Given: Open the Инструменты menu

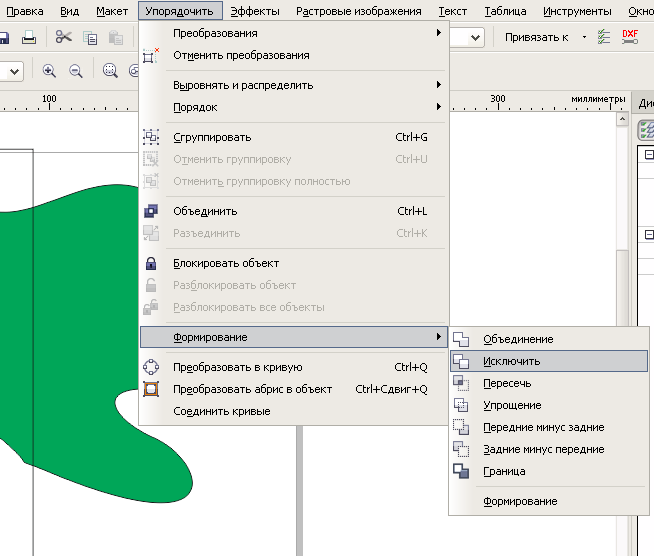Looking at the screenshot, I should pos(577,11).
